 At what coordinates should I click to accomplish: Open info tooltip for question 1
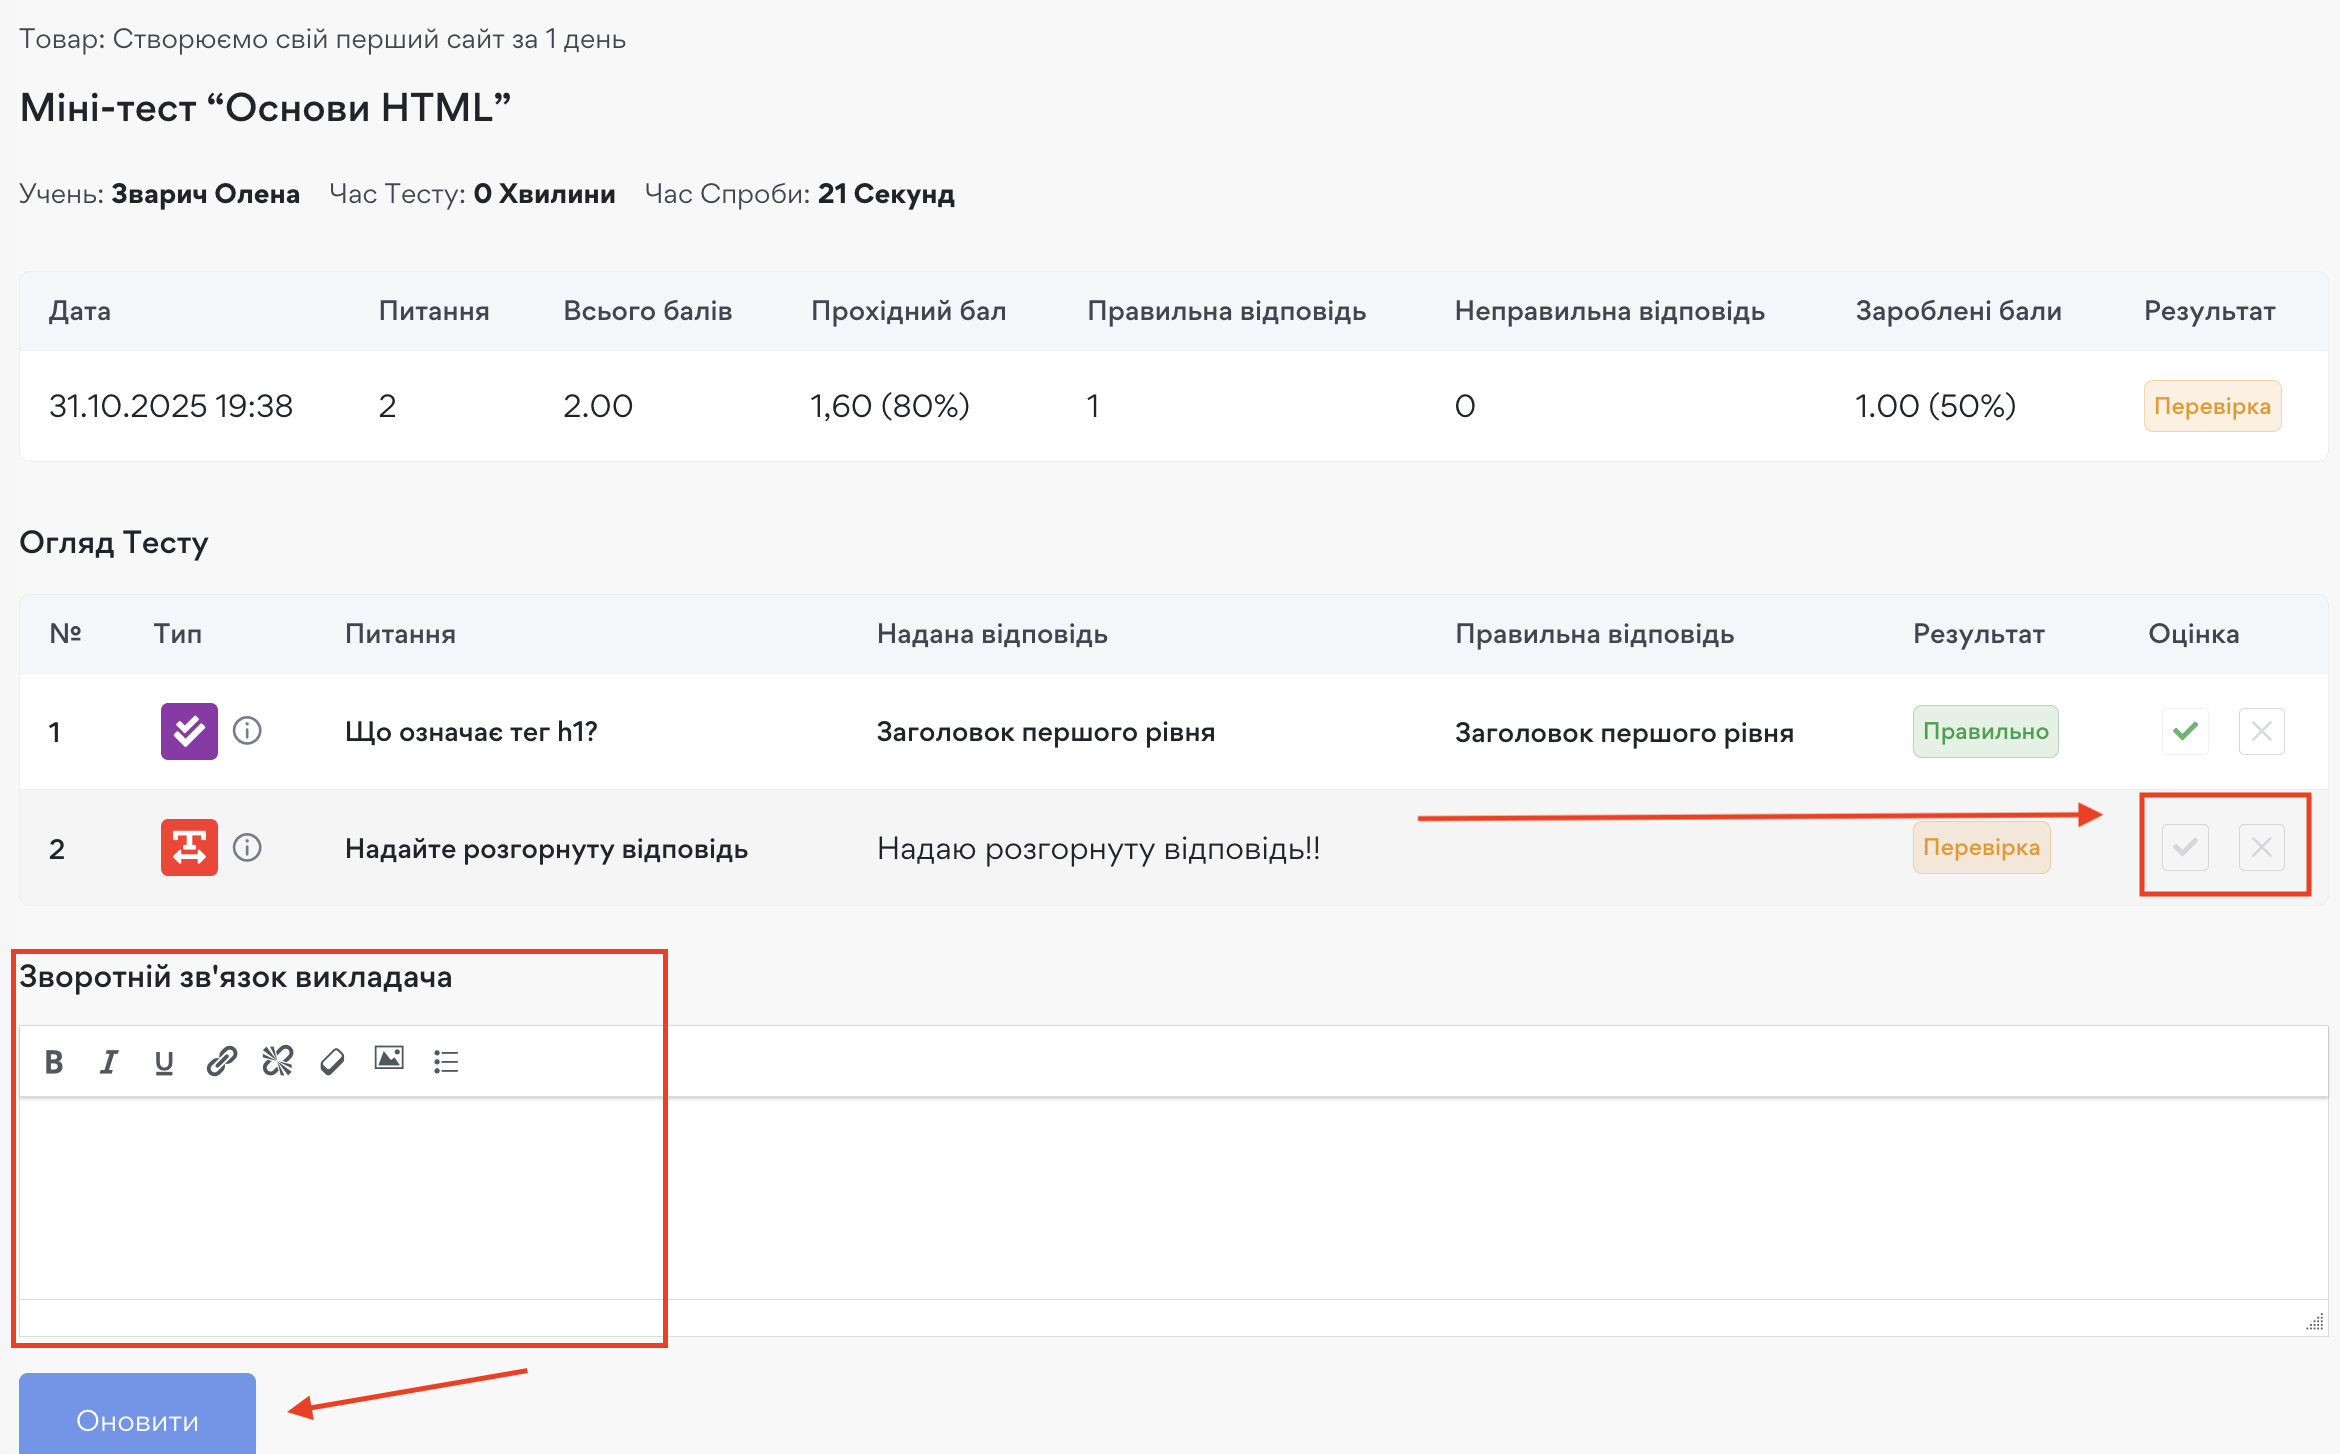(247, 731)
